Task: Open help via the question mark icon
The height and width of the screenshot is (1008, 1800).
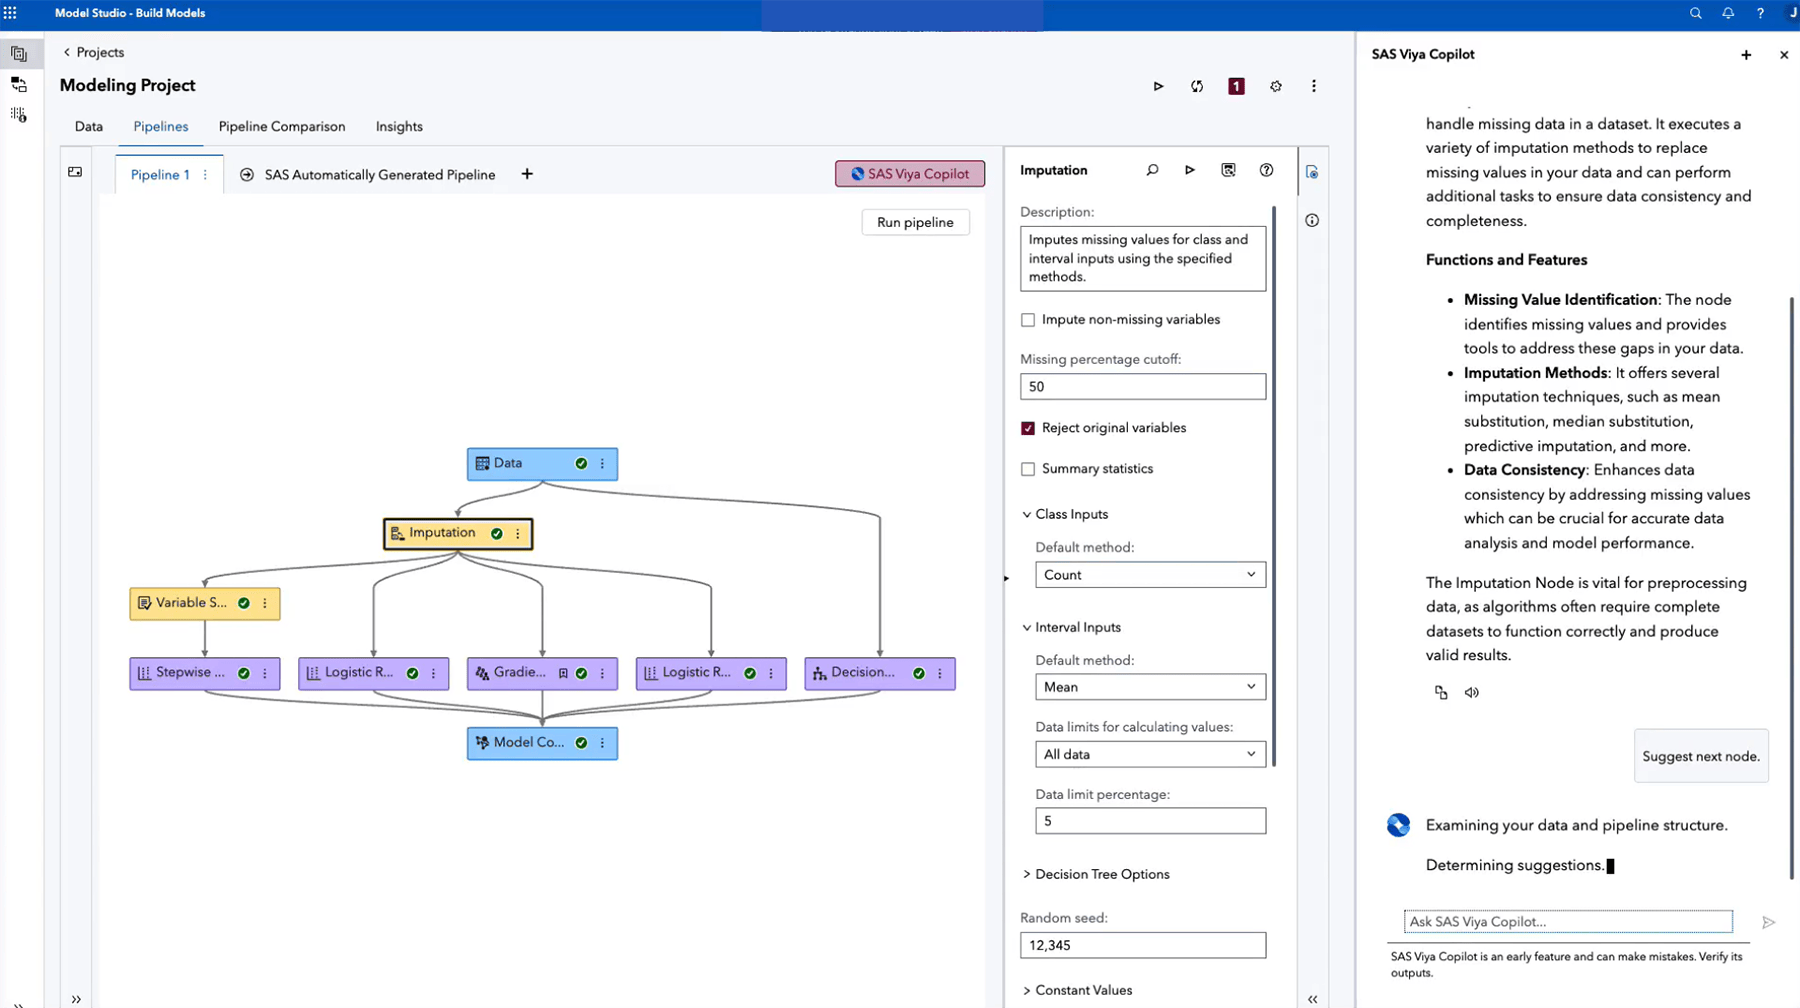Action: coord(1761,13)
